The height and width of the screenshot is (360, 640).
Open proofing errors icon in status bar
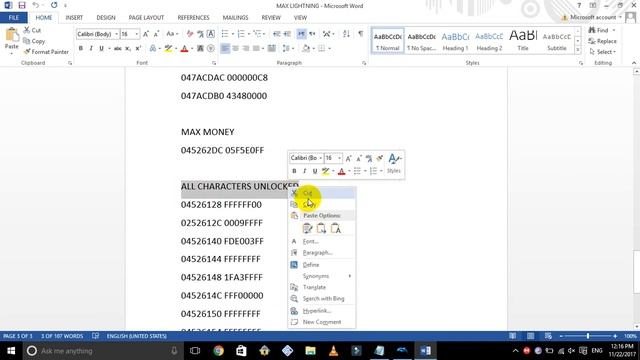(96, 336)
